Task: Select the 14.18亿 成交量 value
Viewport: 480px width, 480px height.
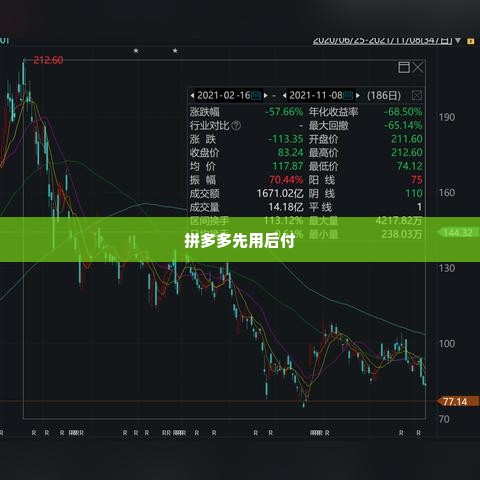Action: pyautogui.click(x=286, y=207)
